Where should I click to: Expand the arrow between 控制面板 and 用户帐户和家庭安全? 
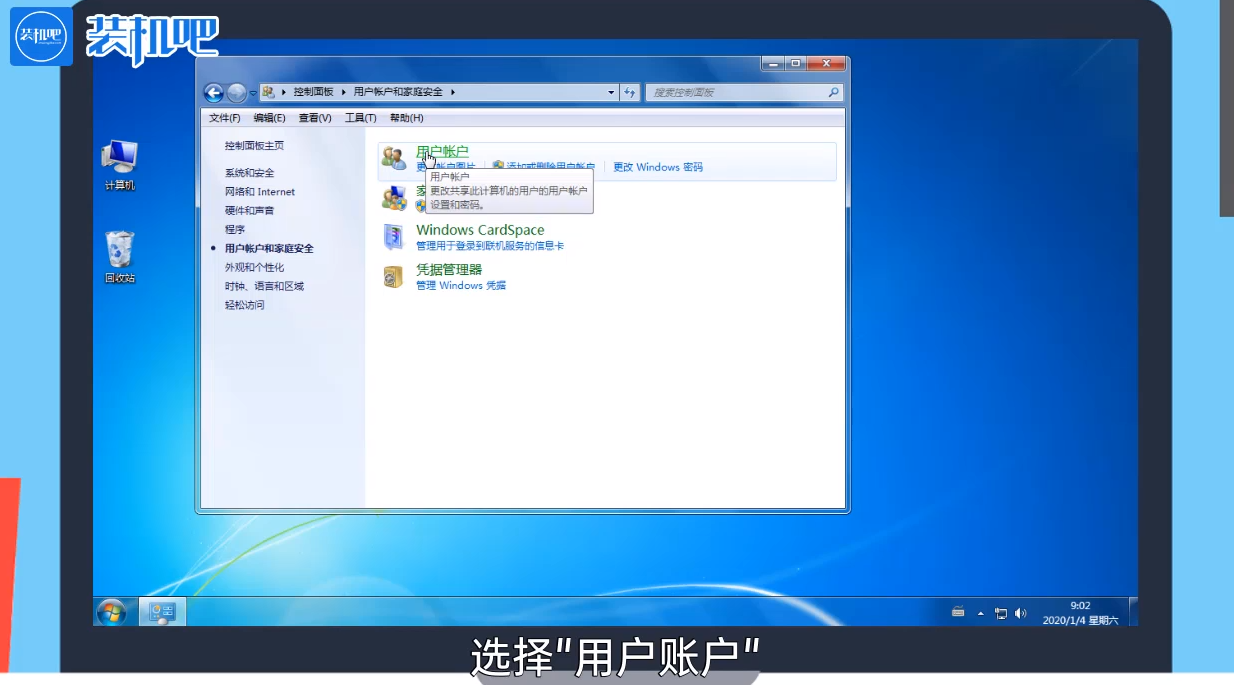tap(344, 92)
